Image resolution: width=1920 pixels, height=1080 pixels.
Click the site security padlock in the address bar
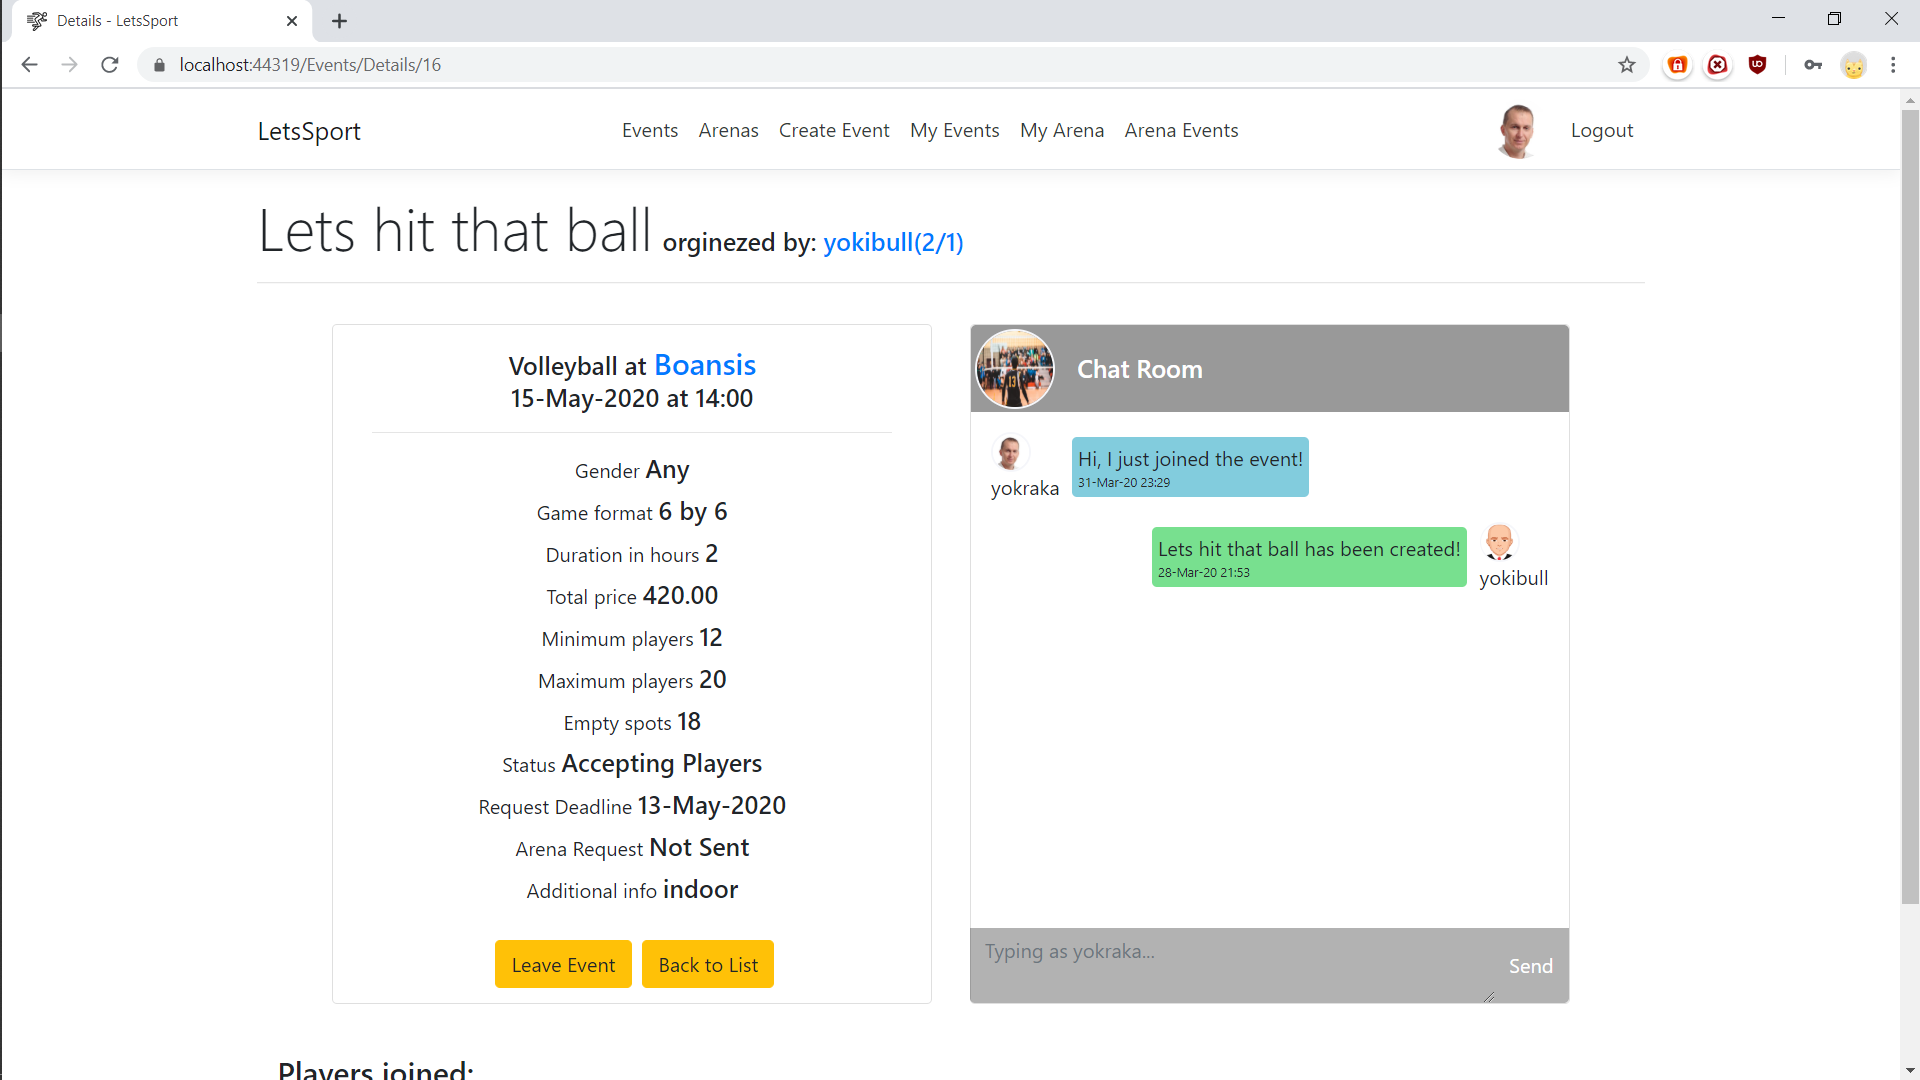point(158,64)
